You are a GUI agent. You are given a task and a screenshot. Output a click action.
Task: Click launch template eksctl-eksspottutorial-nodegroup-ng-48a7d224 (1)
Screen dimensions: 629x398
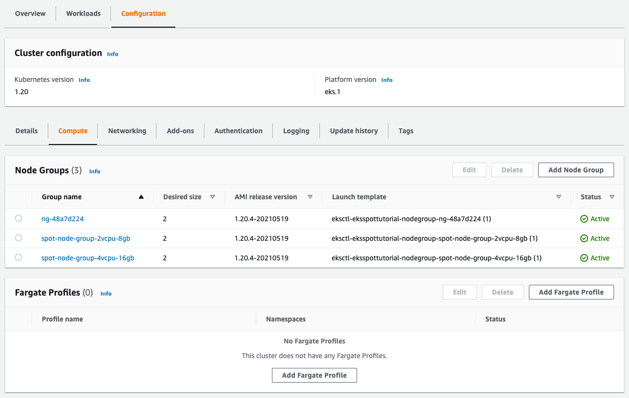tap(411, 219)
